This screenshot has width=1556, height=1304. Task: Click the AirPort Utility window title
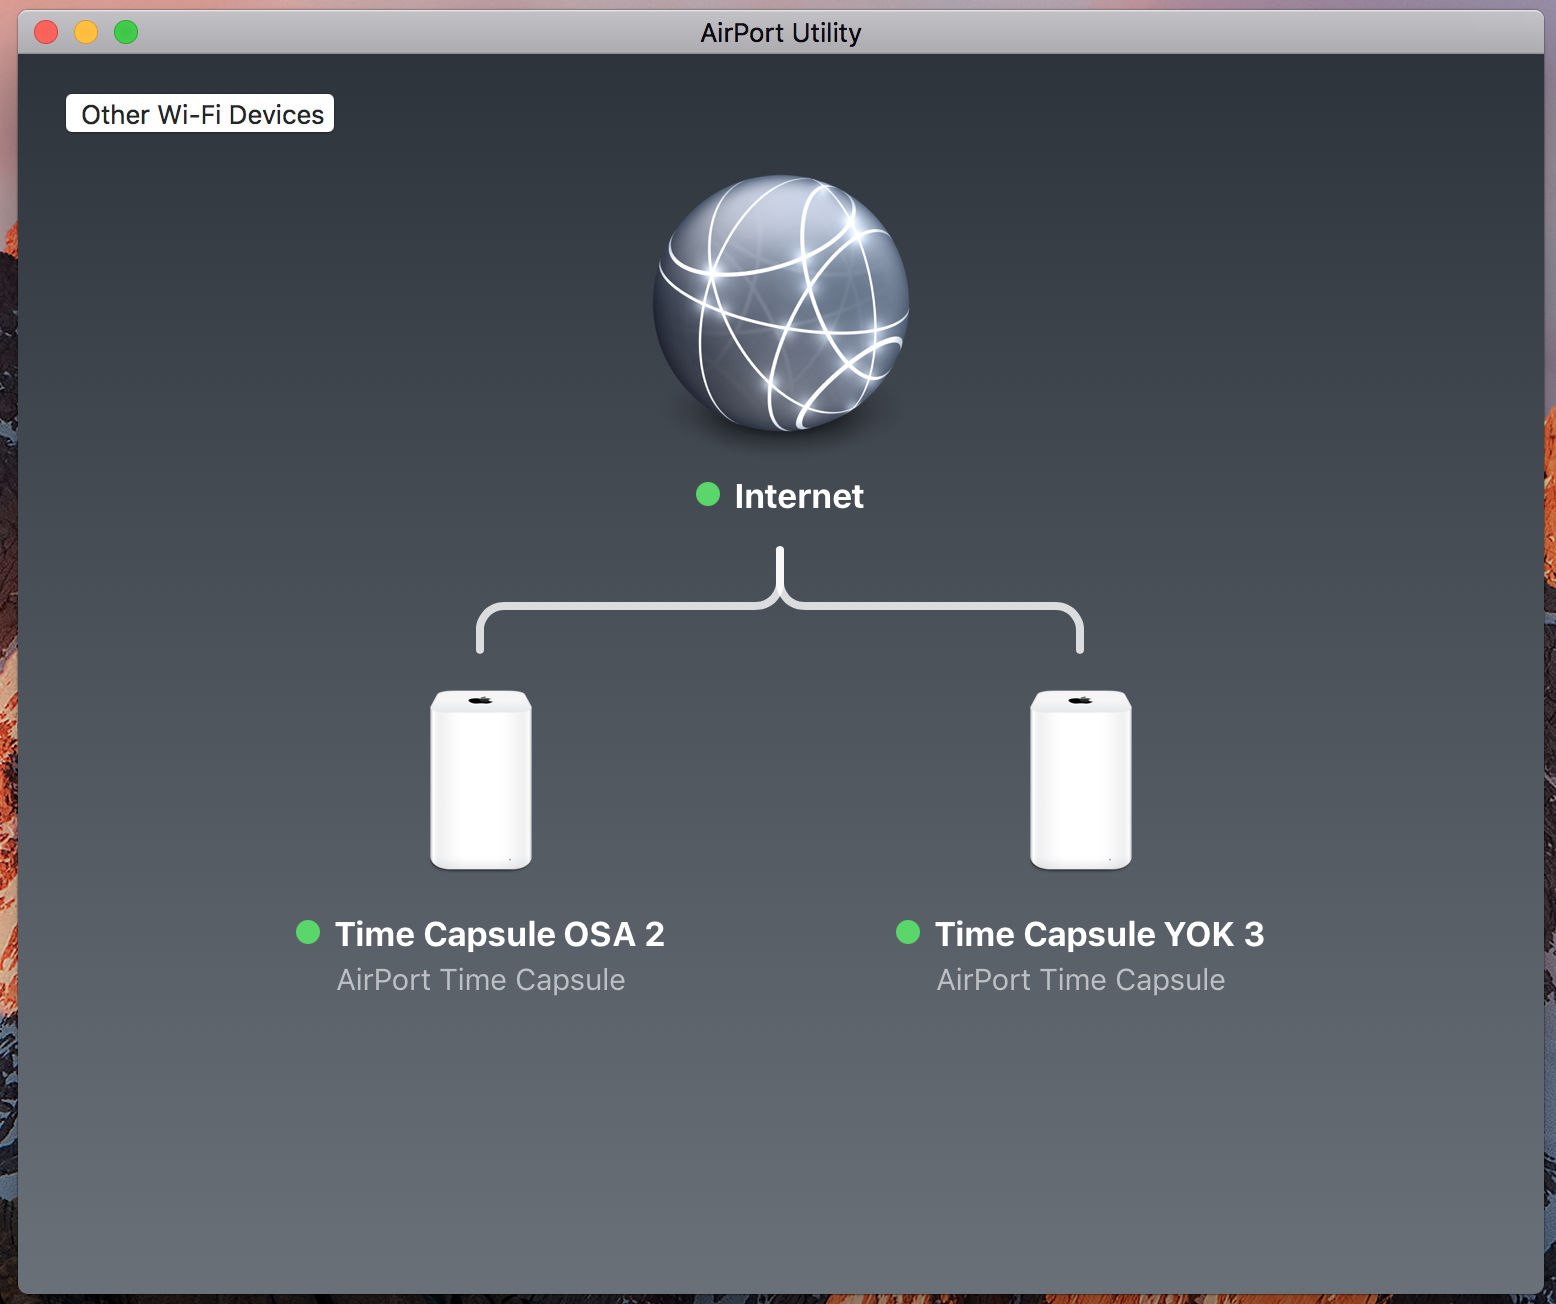781,33
